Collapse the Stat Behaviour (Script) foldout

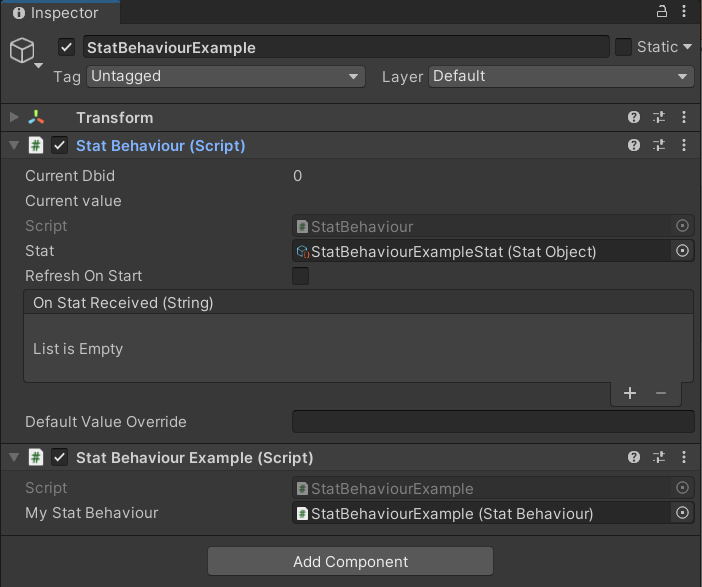coord(14,146)
